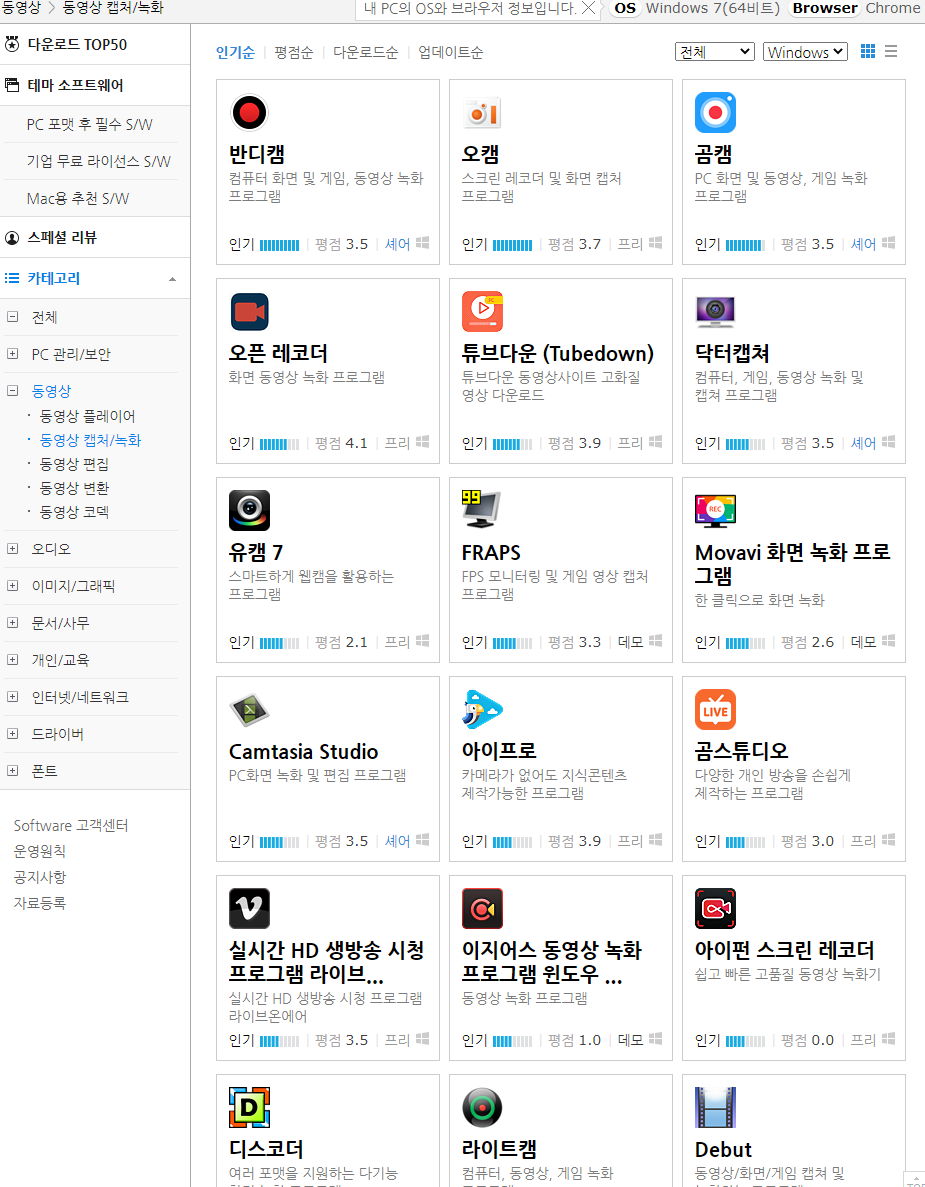Expand the 오디오 category
The width and height of the screenshot is (925, 1187).
[12, 549]
